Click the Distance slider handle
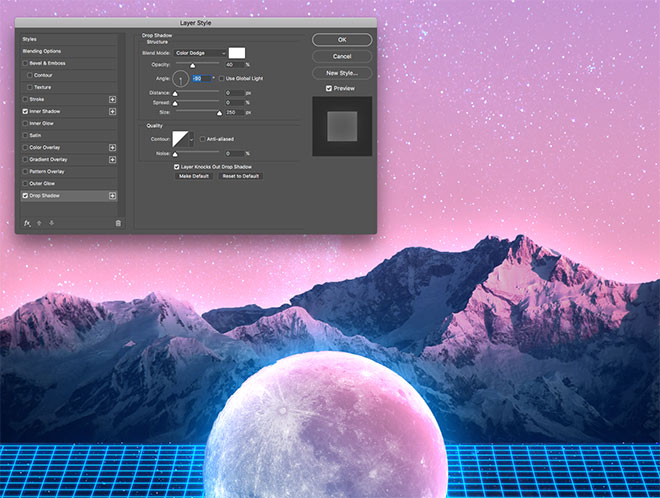This screenshot has height=498, width=660. pos(175,93)
